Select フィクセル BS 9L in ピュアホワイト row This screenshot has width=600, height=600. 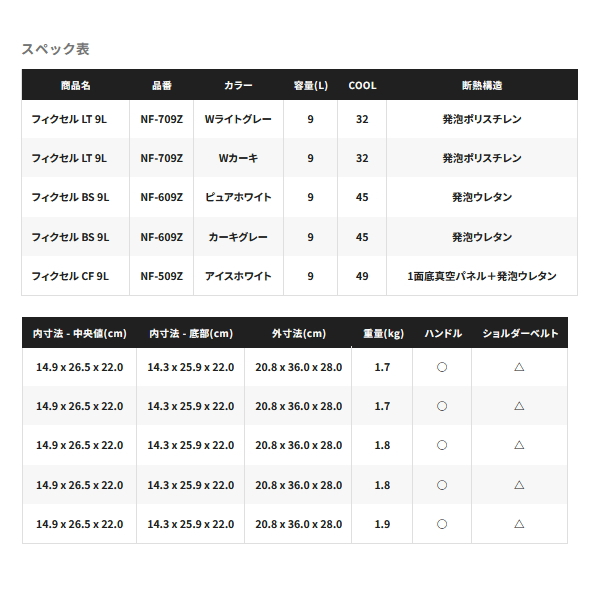[x=70, y=197]
